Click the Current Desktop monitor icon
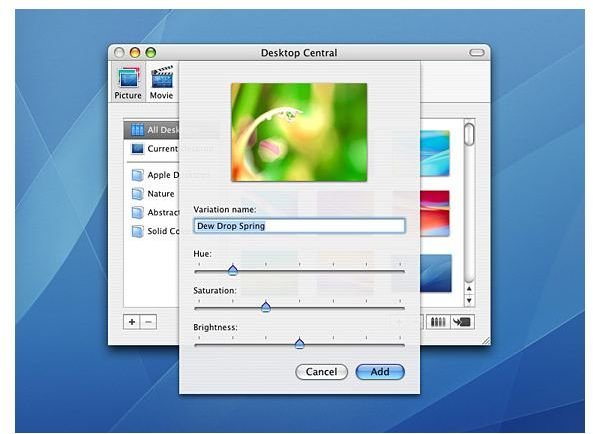The image size is (593, 434). (137, 149)
